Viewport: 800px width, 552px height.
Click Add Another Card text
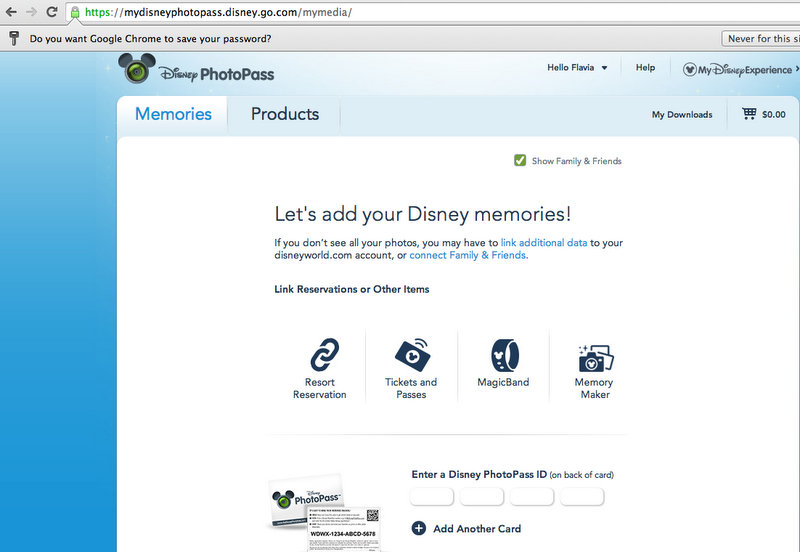tap(477, 529)
